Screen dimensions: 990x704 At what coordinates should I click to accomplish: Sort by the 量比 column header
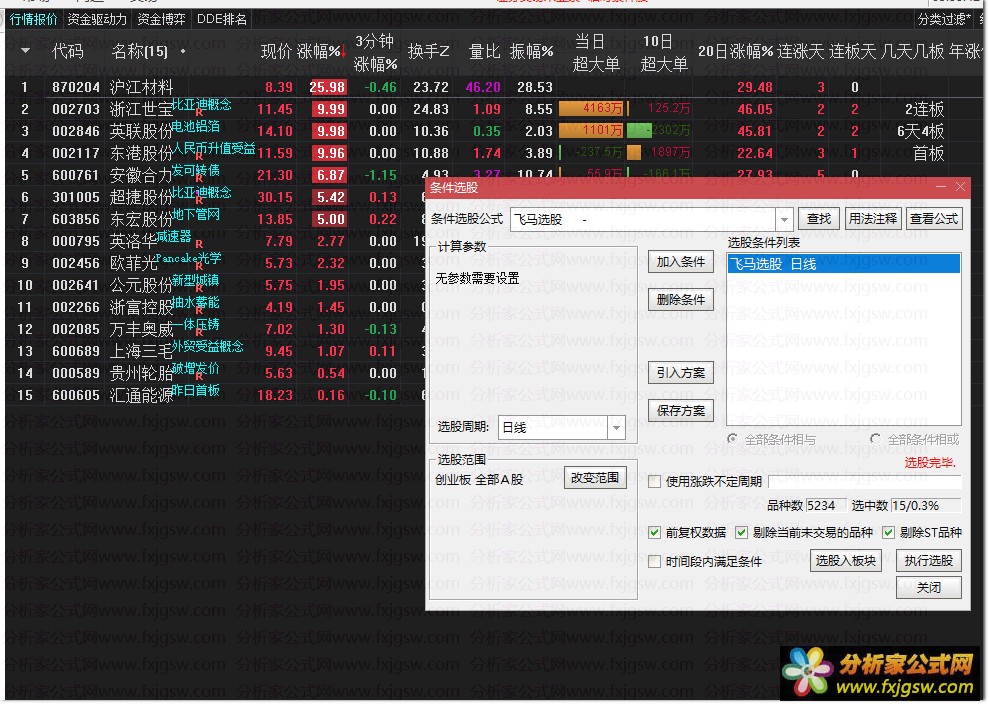click(x=484, y=51)
